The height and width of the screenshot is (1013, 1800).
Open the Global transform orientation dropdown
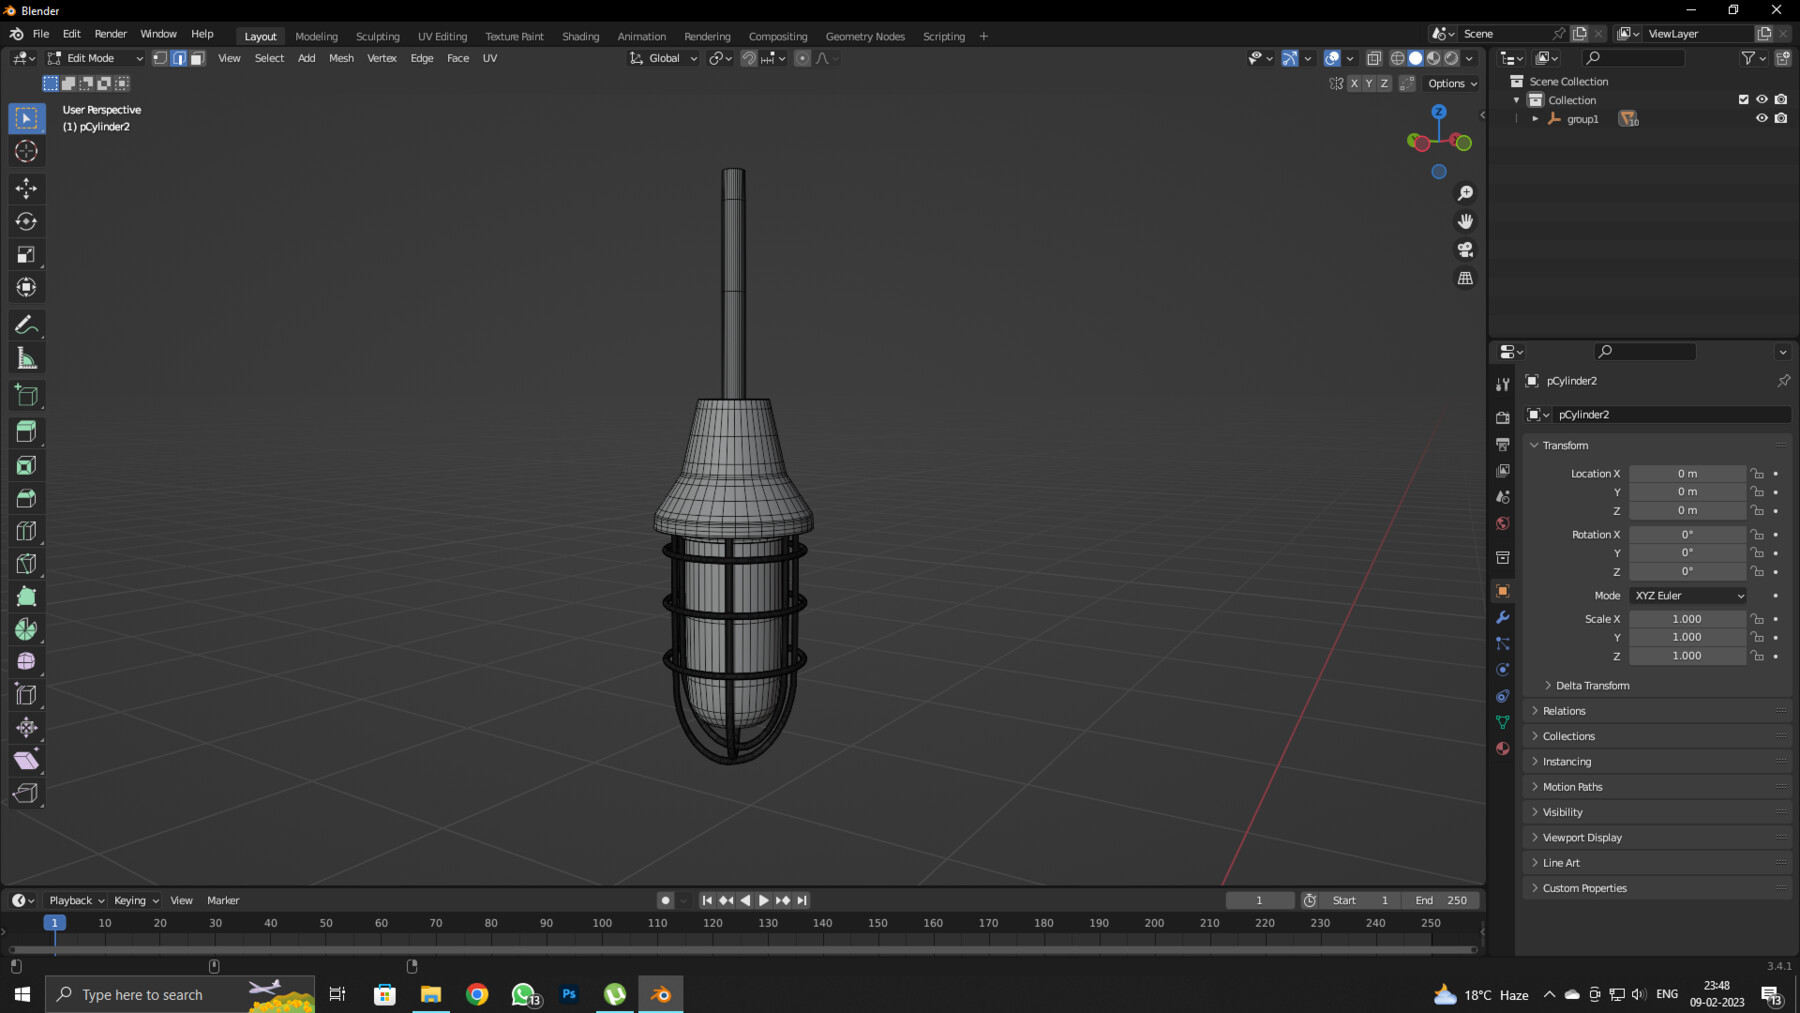click(661, 58)
